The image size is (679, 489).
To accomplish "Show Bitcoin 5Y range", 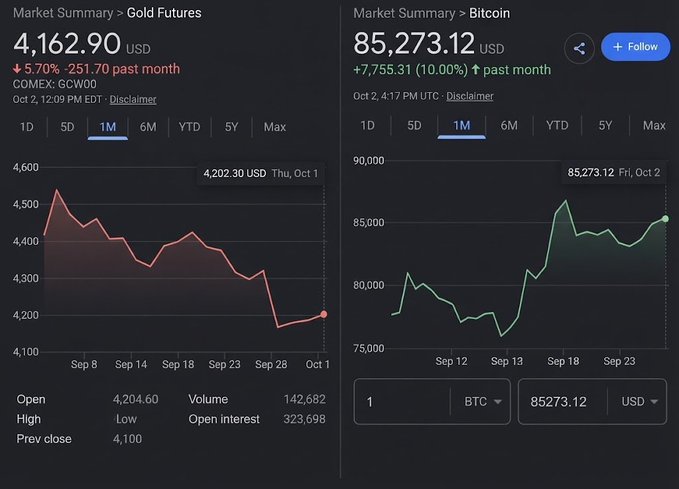I will (605, 126).
